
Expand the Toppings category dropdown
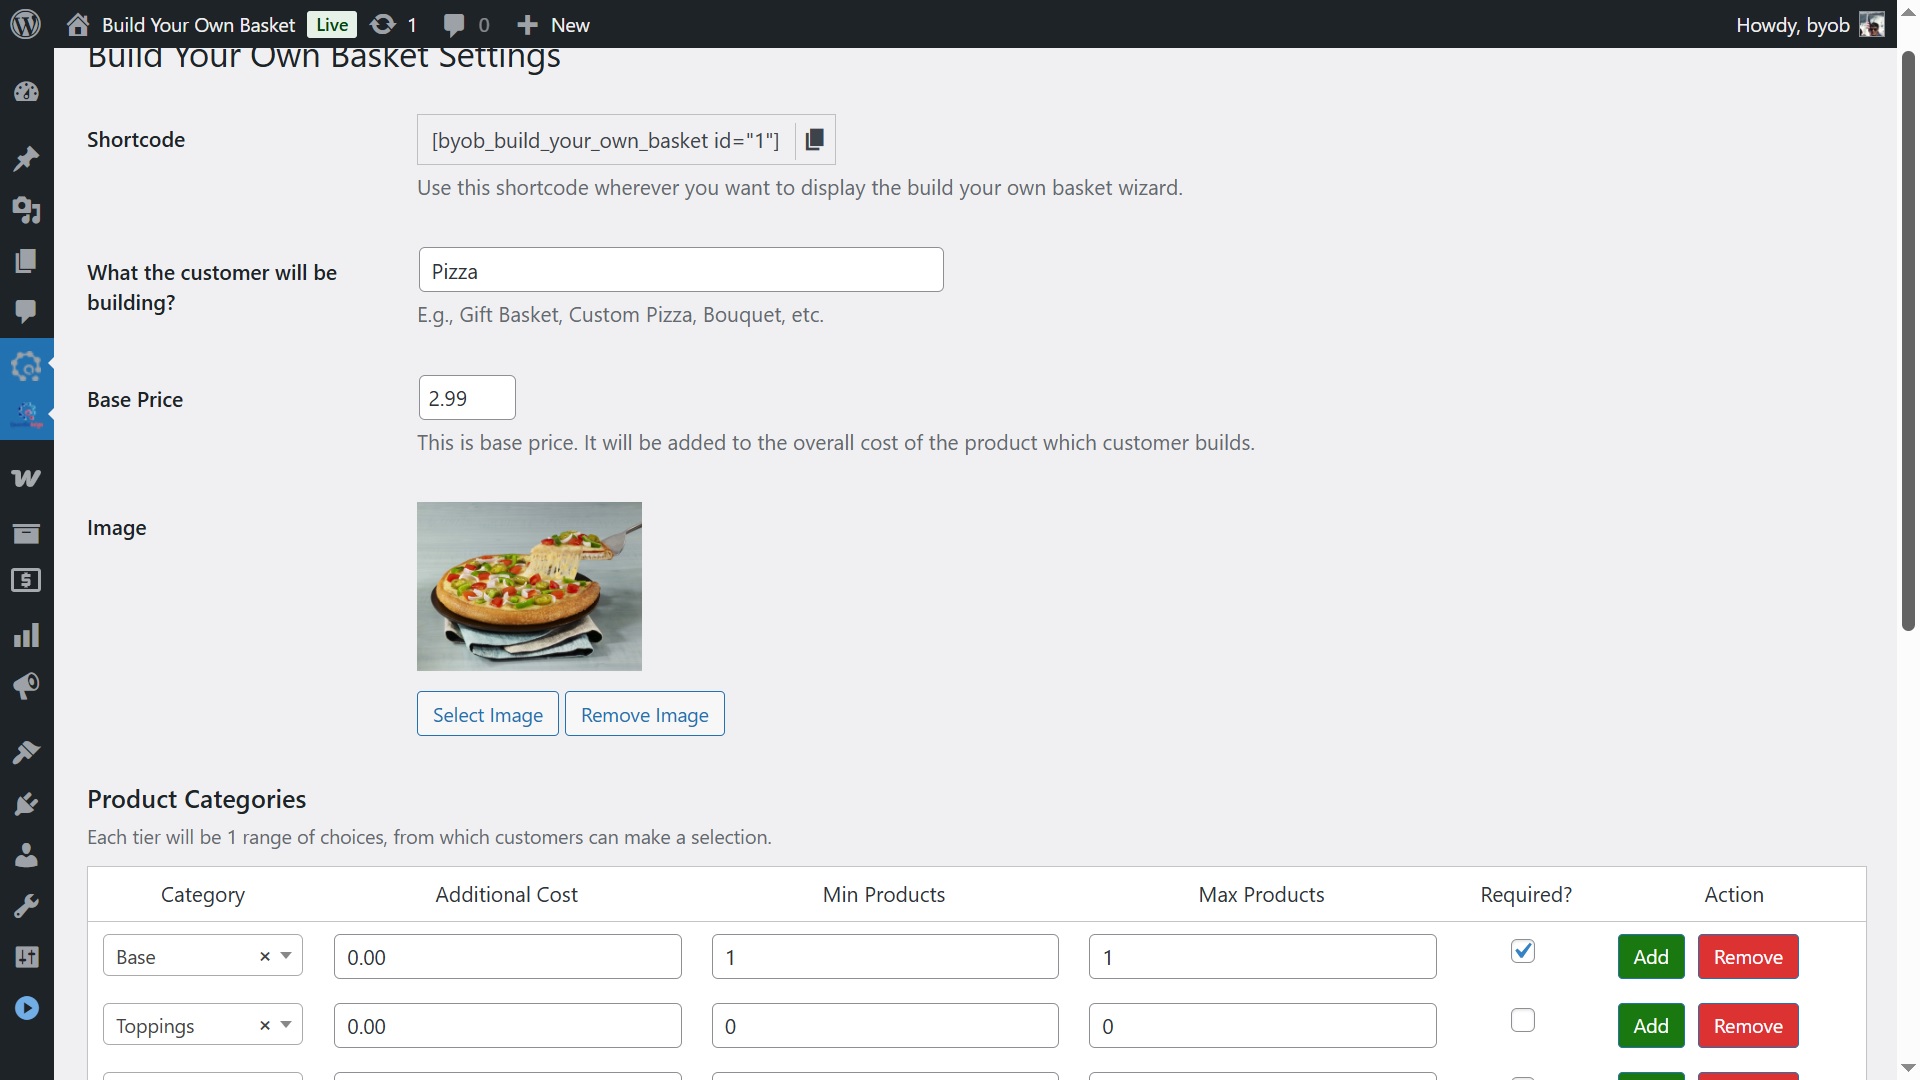pyautogui.click(x=286, y=1025)
